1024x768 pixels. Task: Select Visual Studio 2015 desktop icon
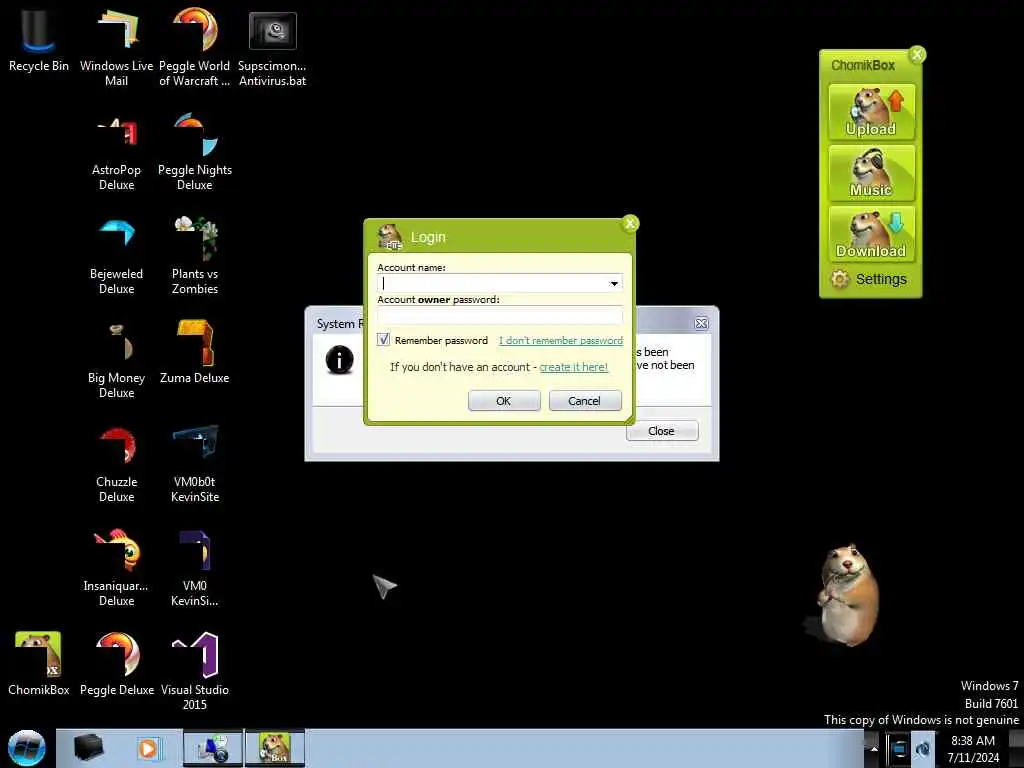click(195, 671)
